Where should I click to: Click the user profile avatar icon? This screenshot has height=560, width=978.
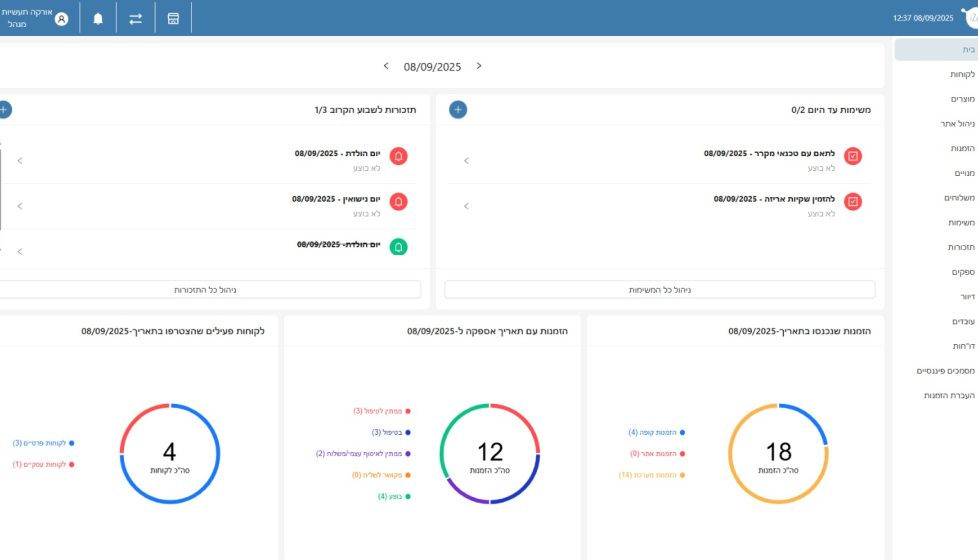[62, 18]
